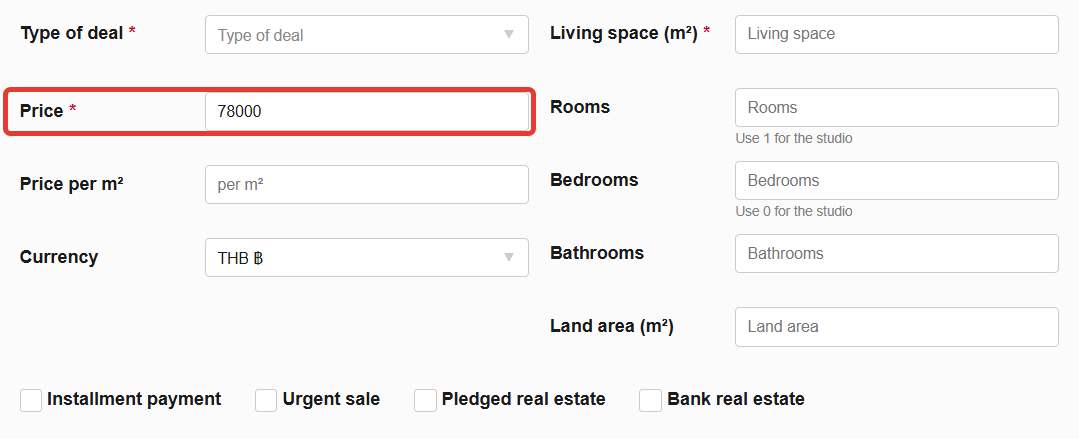Viewport: 1079px width, 439px height.
Task: Focus the Price field containing 78000
Action: [x=366, y=112]
